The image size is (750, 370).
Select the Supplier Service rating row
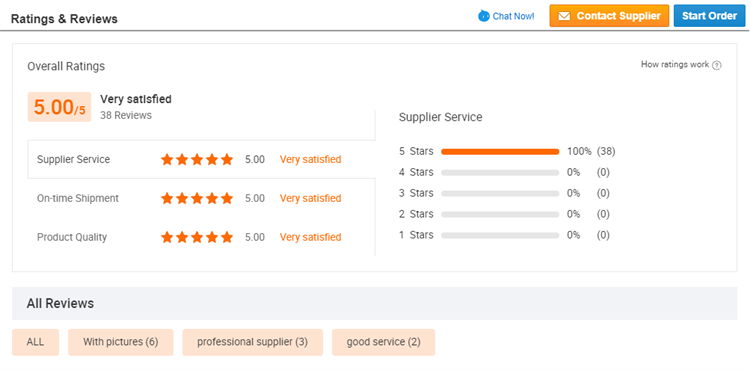tap(201, 160)
